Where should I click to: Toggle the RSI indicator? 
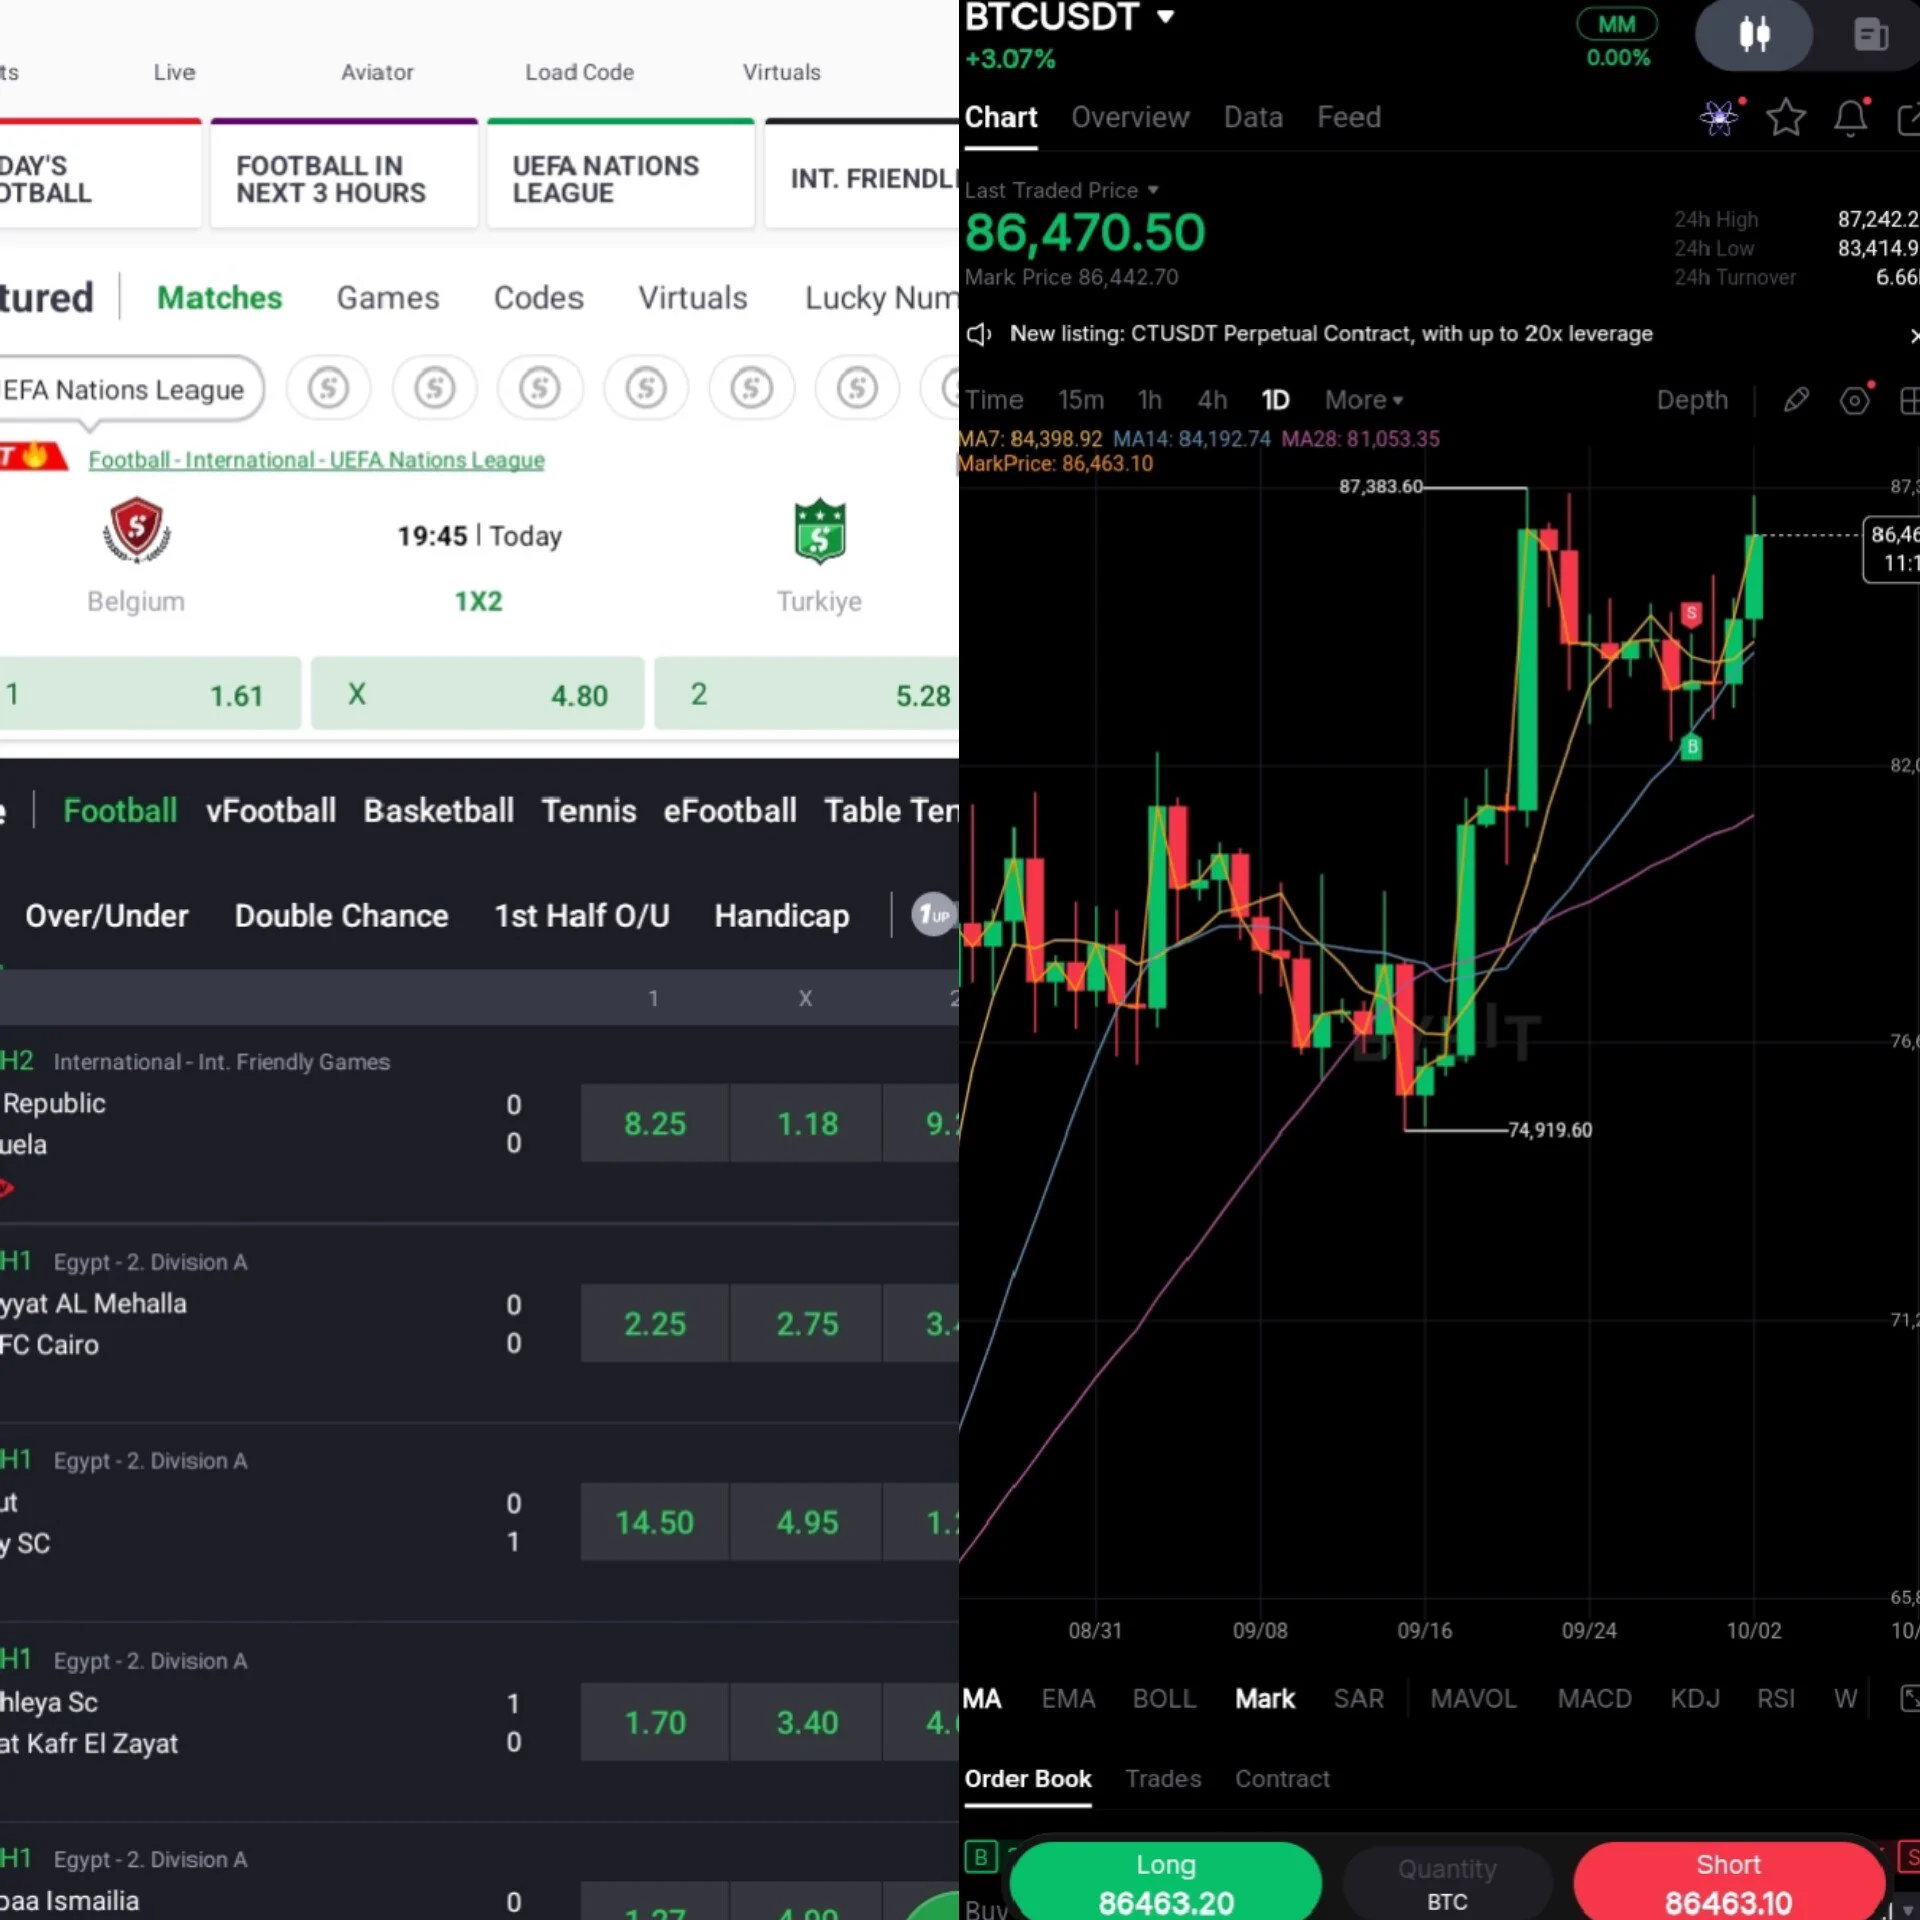1776,1698
